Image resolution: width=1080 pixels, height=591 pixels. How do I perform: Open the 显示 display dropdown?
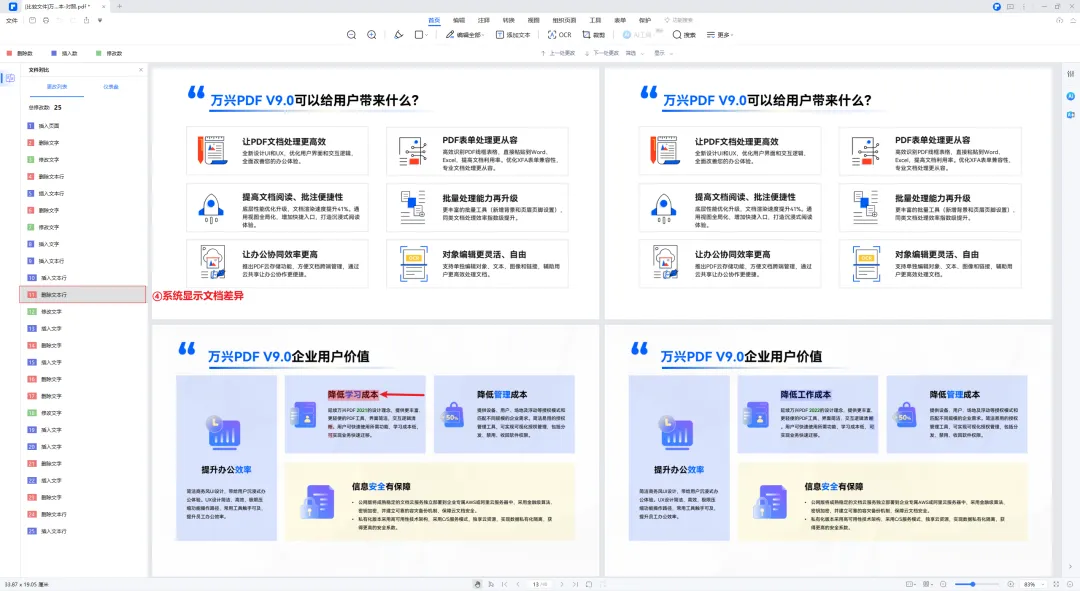(663, 53)
